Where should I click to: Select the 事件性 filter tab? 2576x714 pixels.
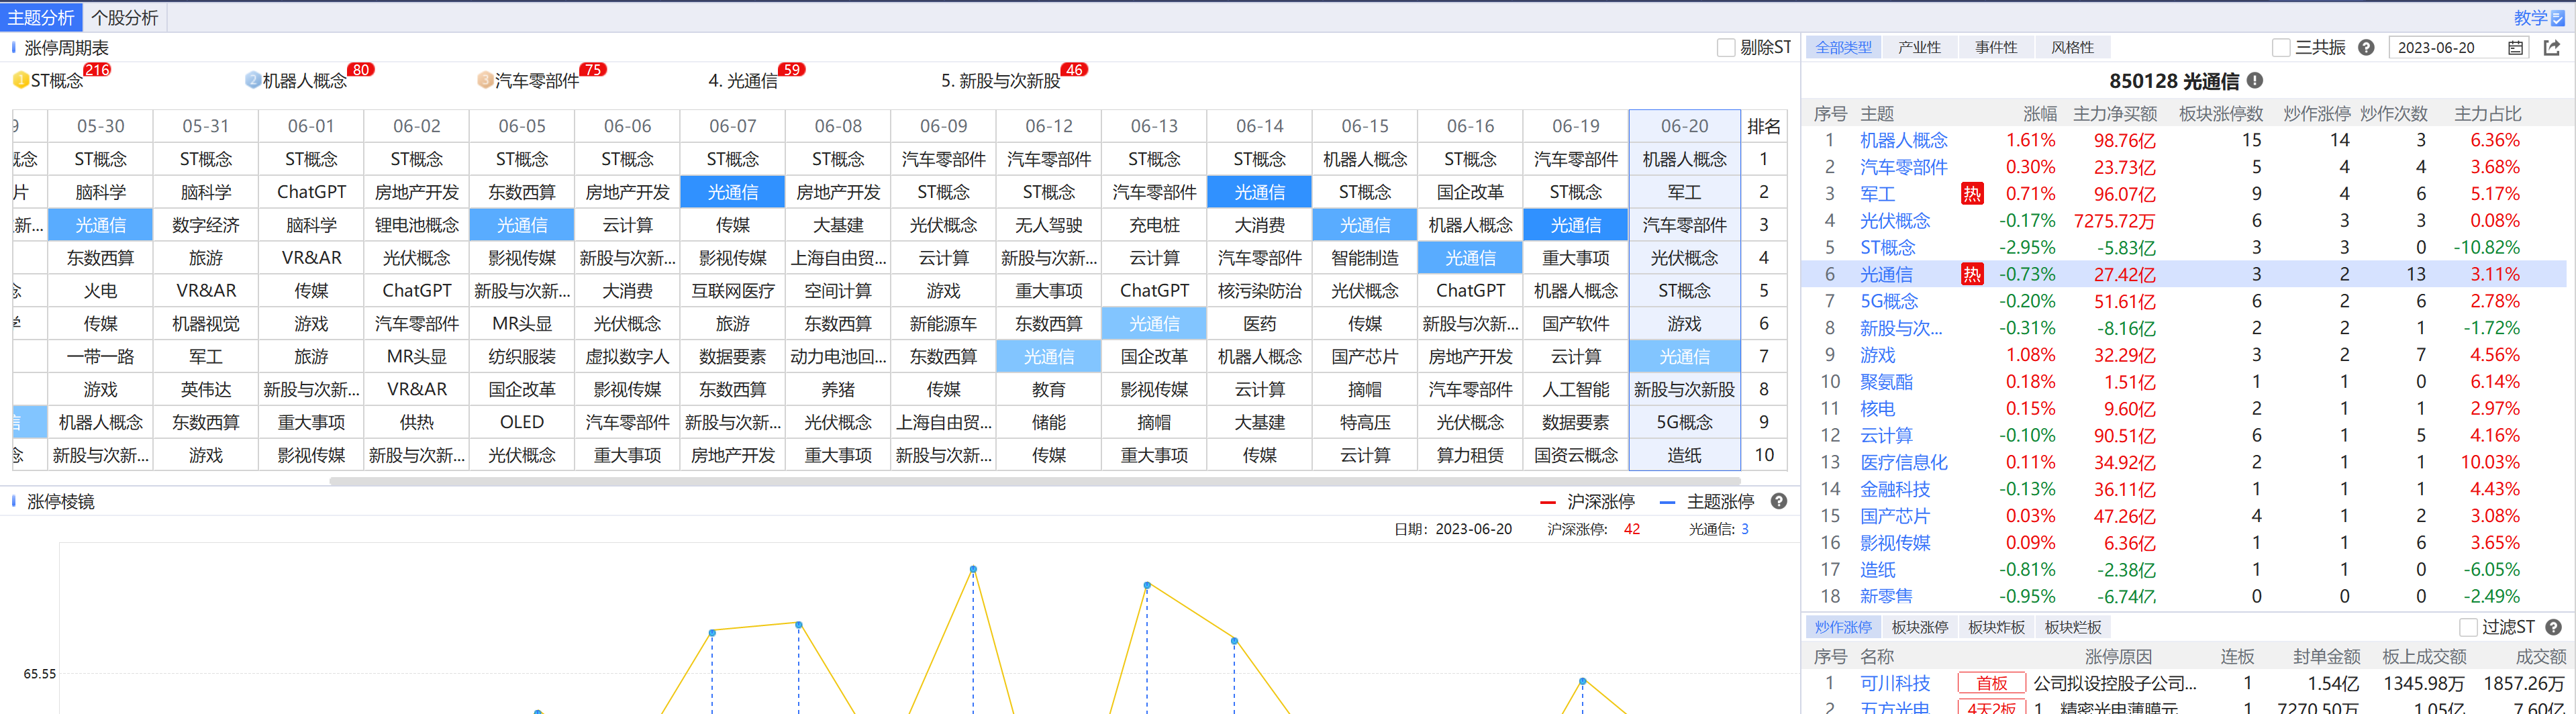coord(1996,47)
